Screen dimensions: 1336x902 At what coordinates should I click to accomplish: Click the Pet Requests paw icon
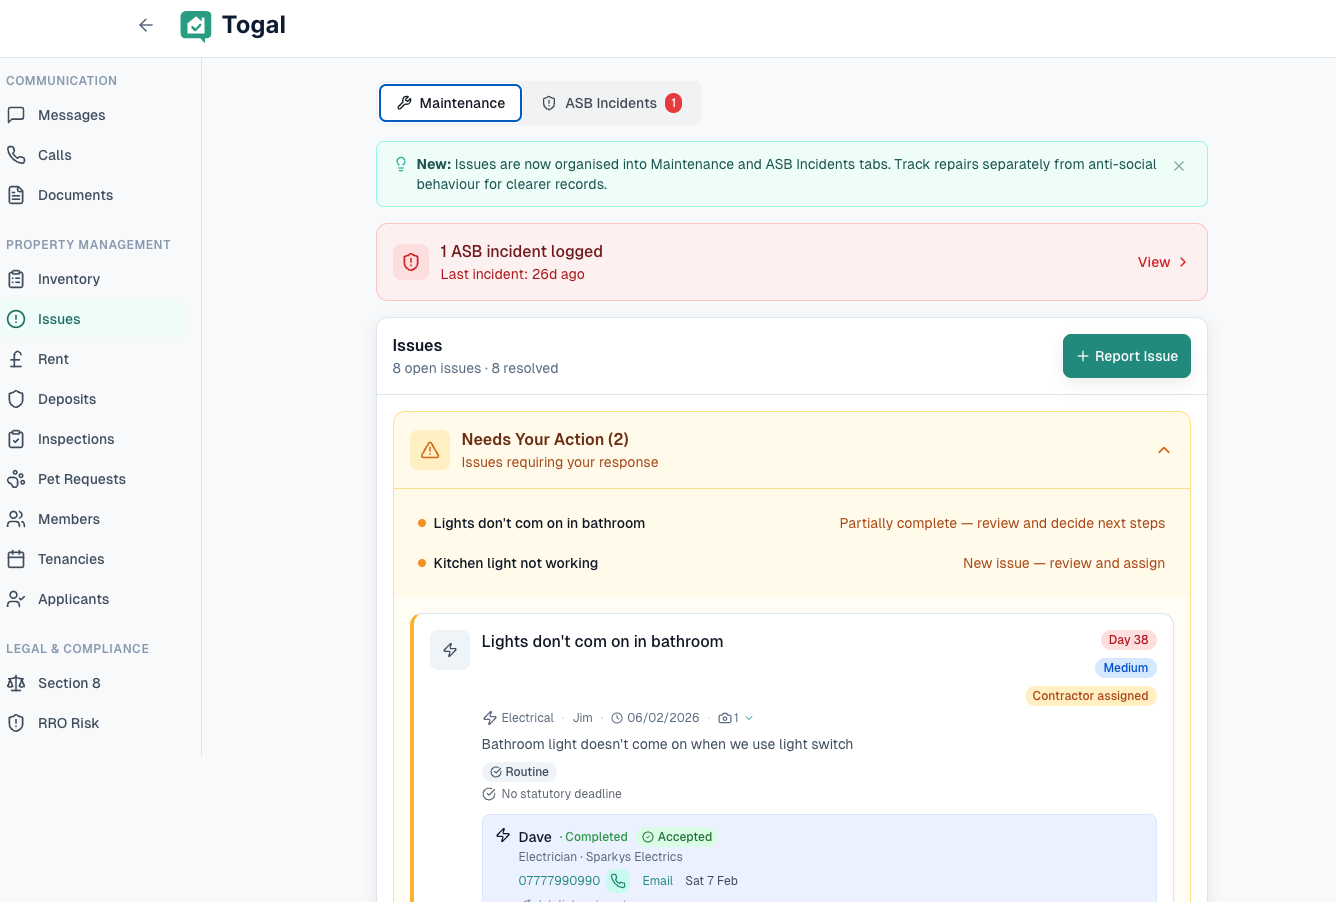[16, 479]
